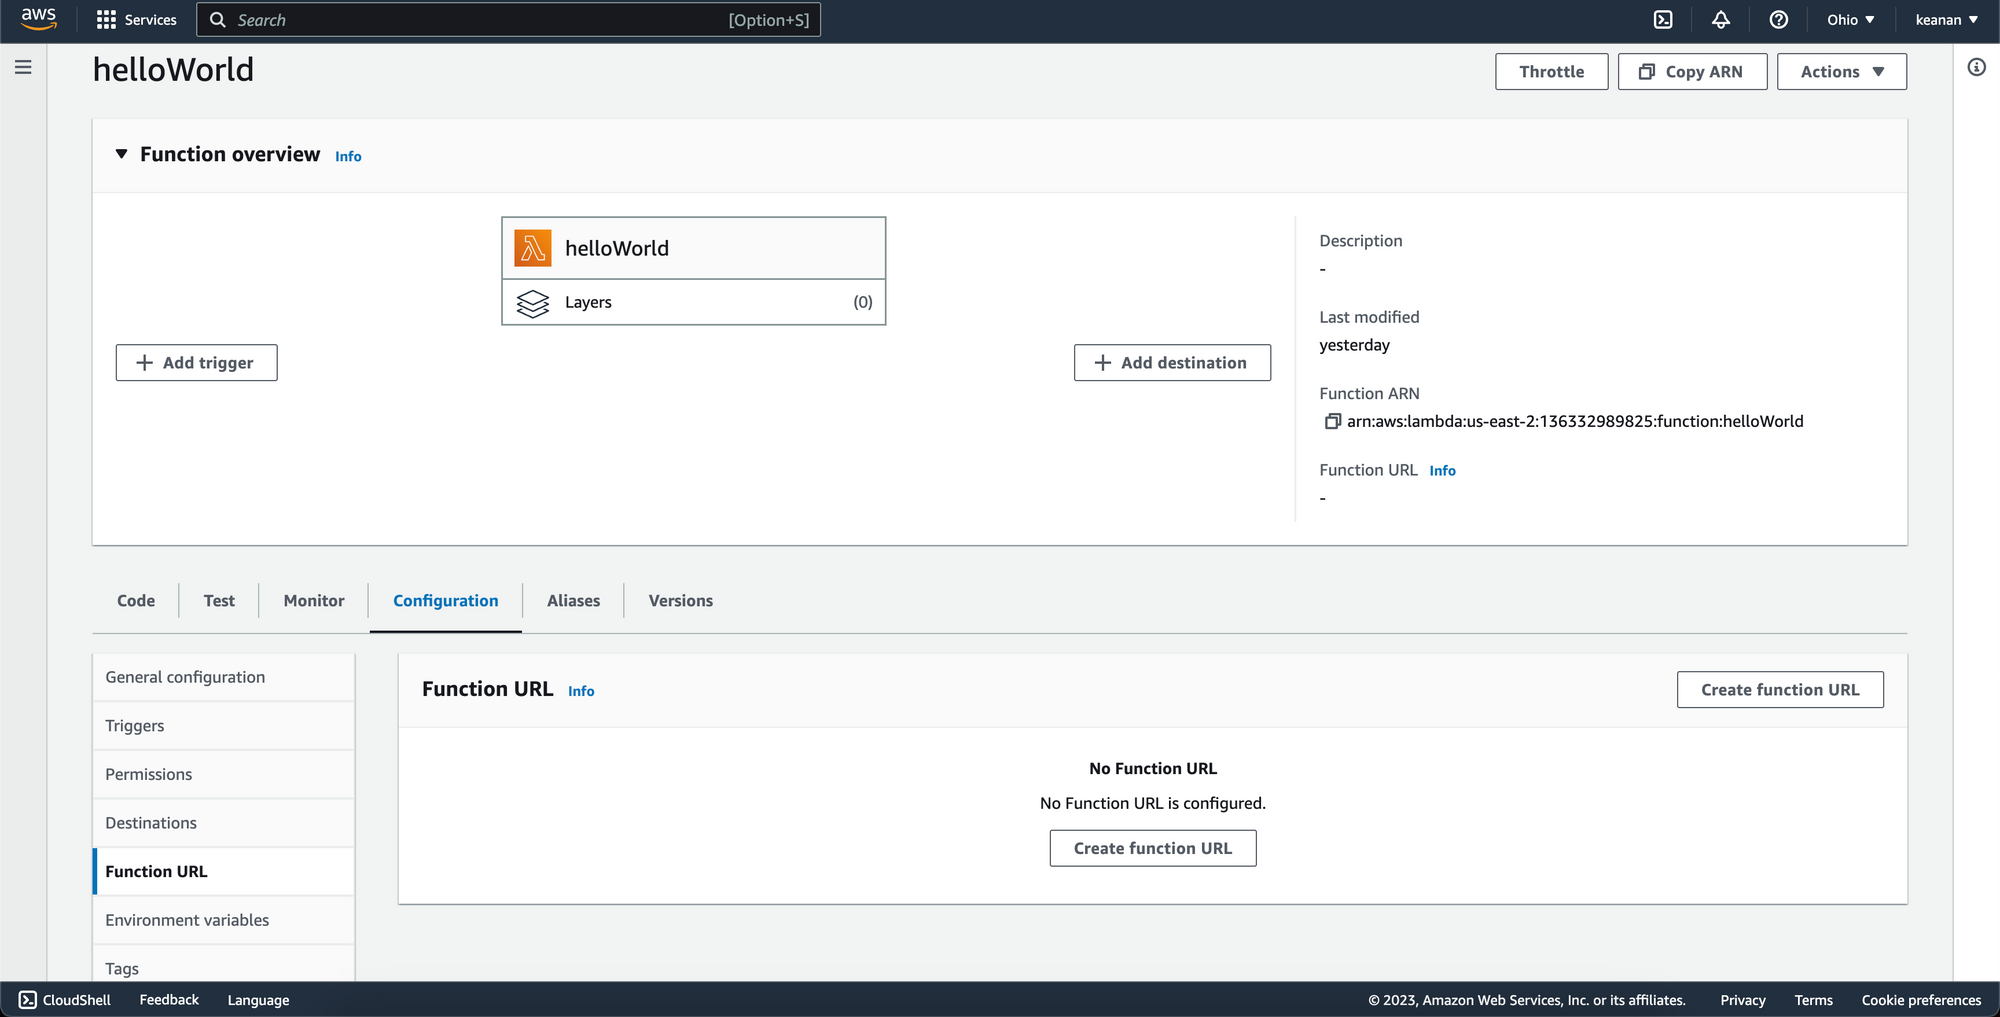Click the Lambda function icon in helloWorld box
This screenshot has height=1017, width=2000.
533,248
